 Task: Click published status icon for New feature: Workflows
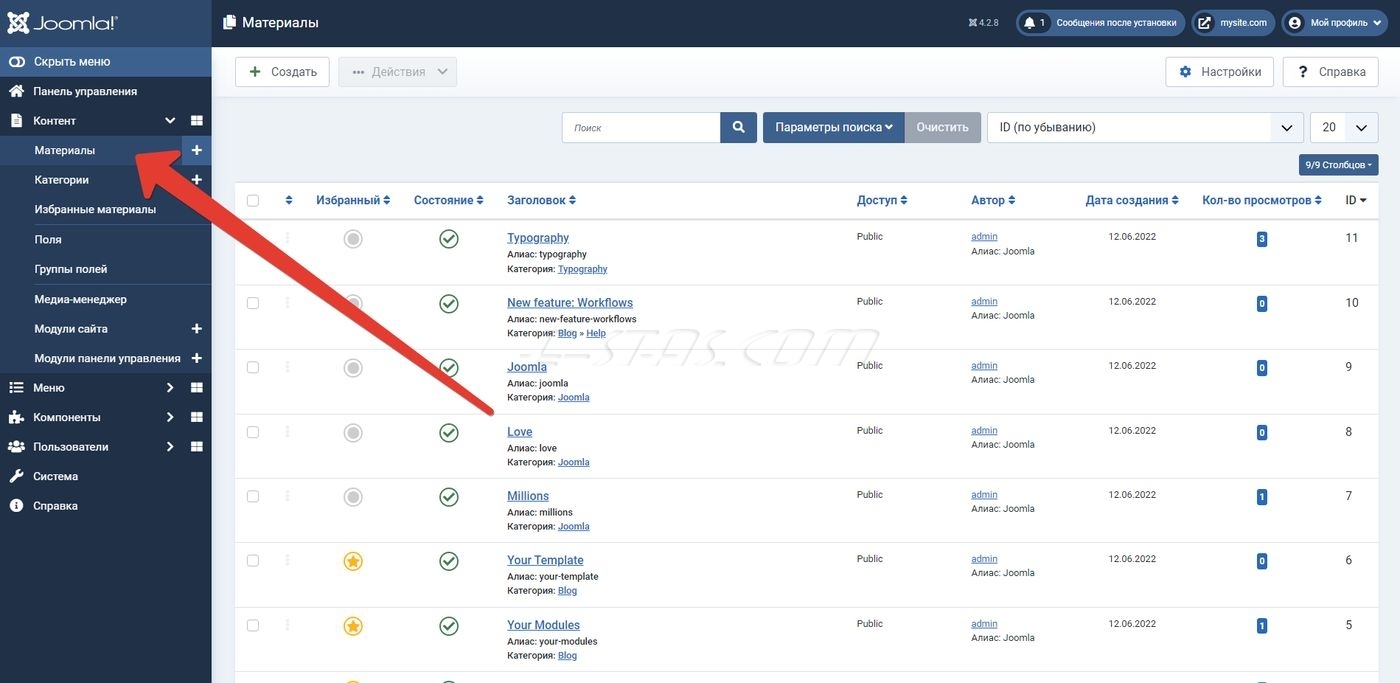(x=449, y=303)
